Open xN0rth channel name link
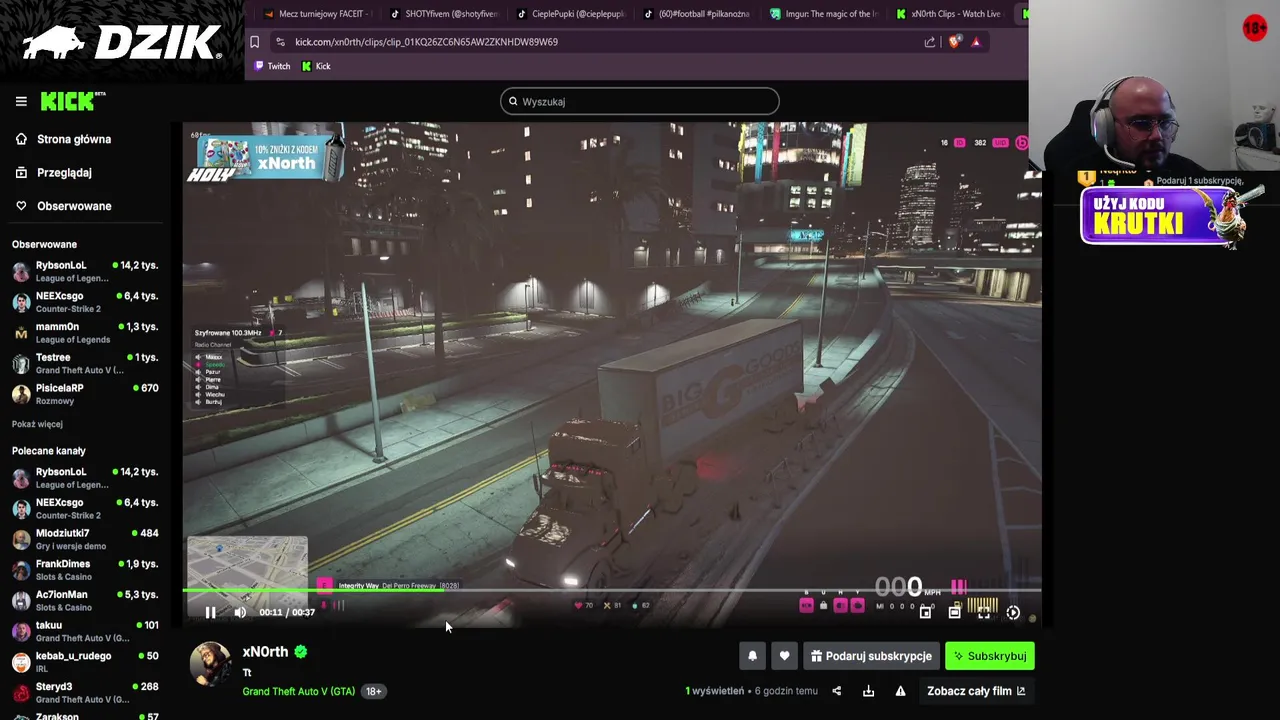The image size is (1280, 720). pyautogui.click(x=265, y=651)
